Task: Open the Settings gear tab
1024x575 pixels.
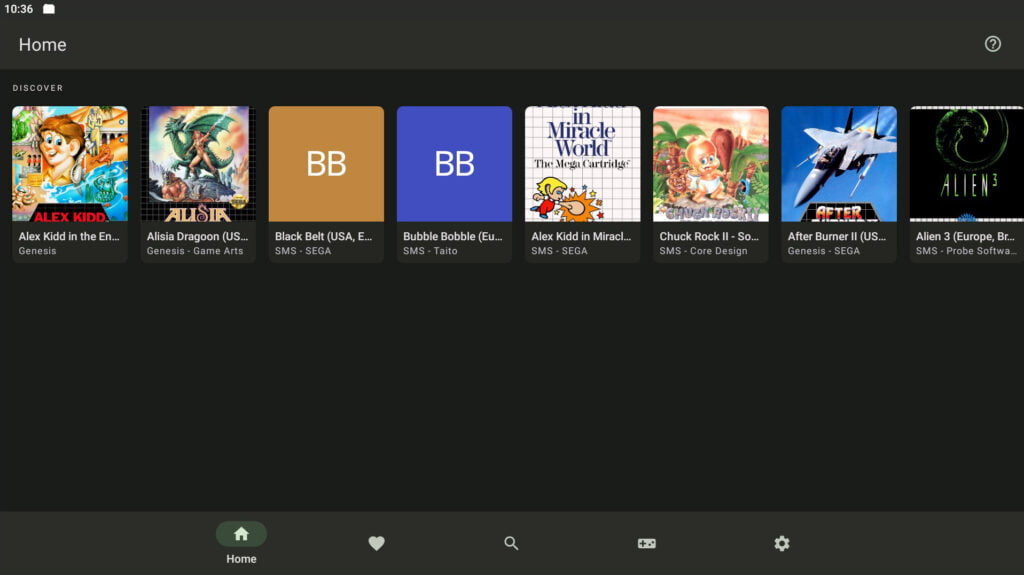Action: 782,543
